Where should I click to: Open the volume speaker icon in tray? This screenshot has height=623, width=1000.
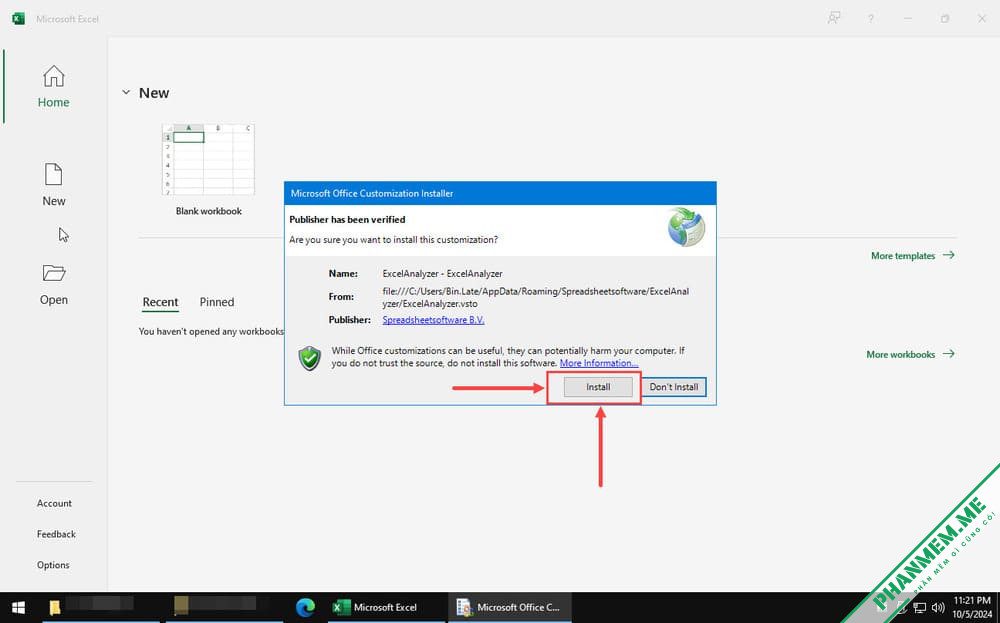point(938,608)
